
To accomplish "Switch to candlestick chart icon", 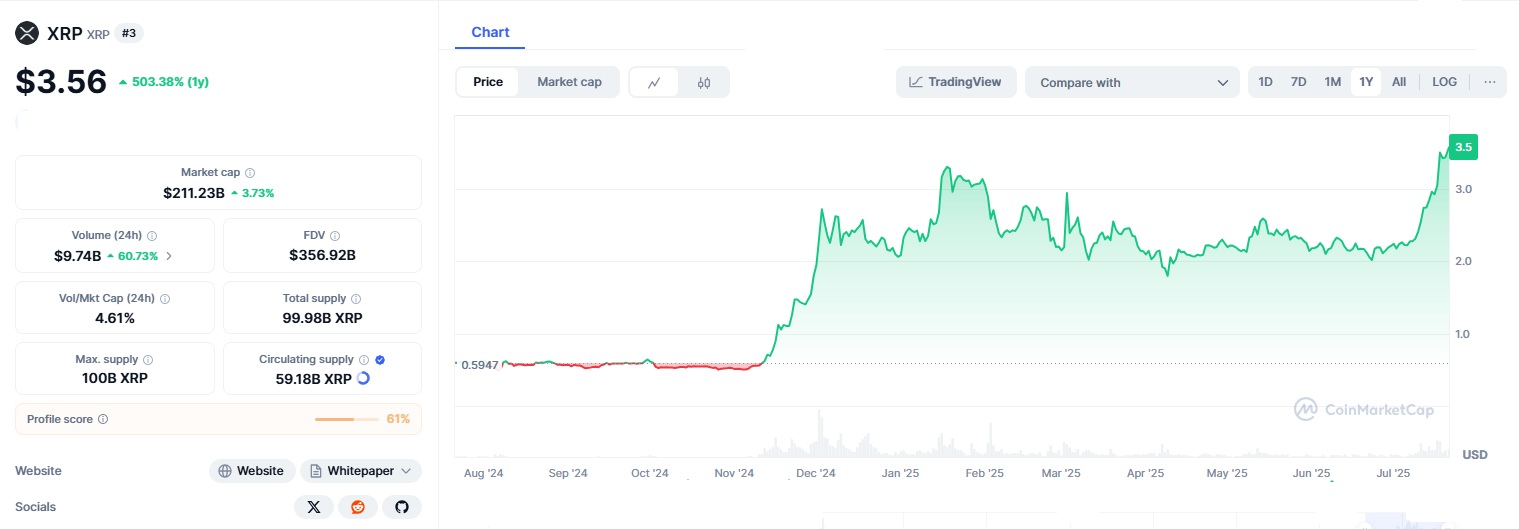I will (704, 82).
